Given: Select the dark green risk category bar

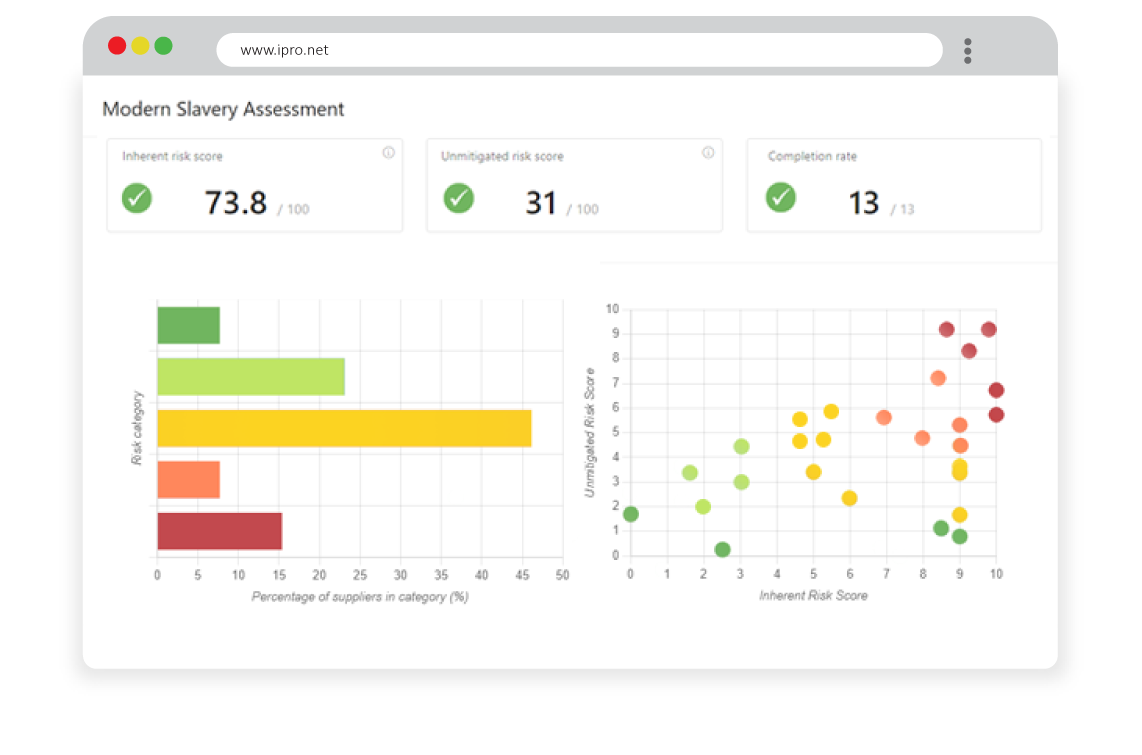Looking at the screenshot, I should [189, 325].
